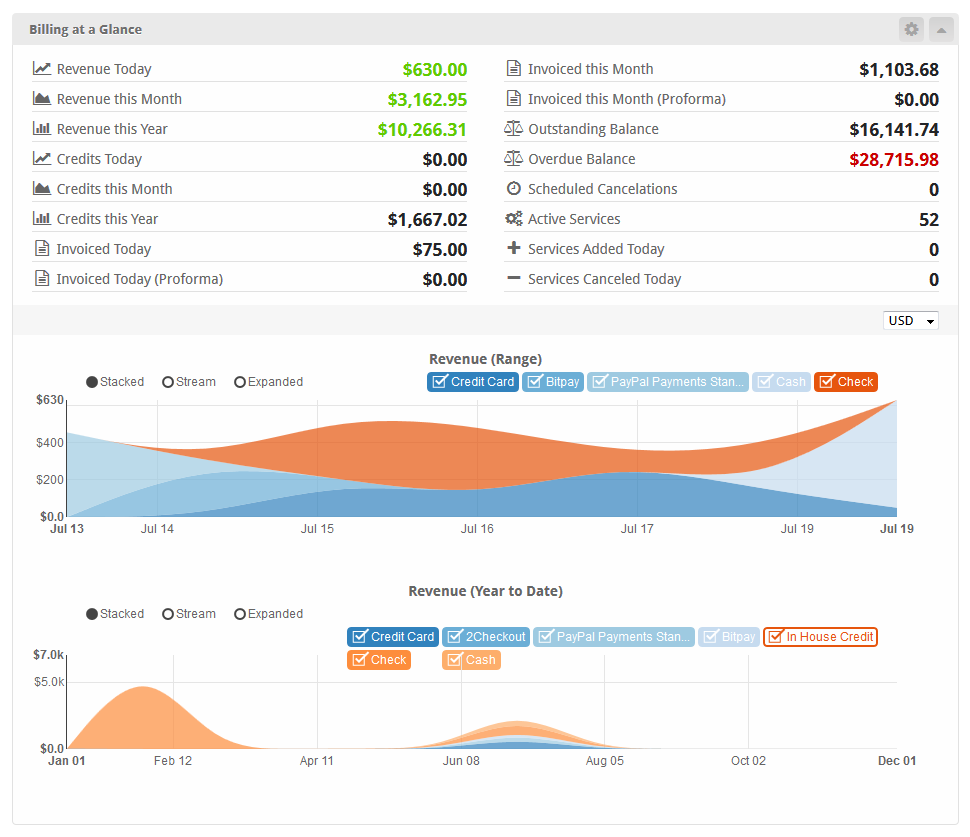
Task: Click the Services Canceled Today minus icon
Action: (513, 279)
